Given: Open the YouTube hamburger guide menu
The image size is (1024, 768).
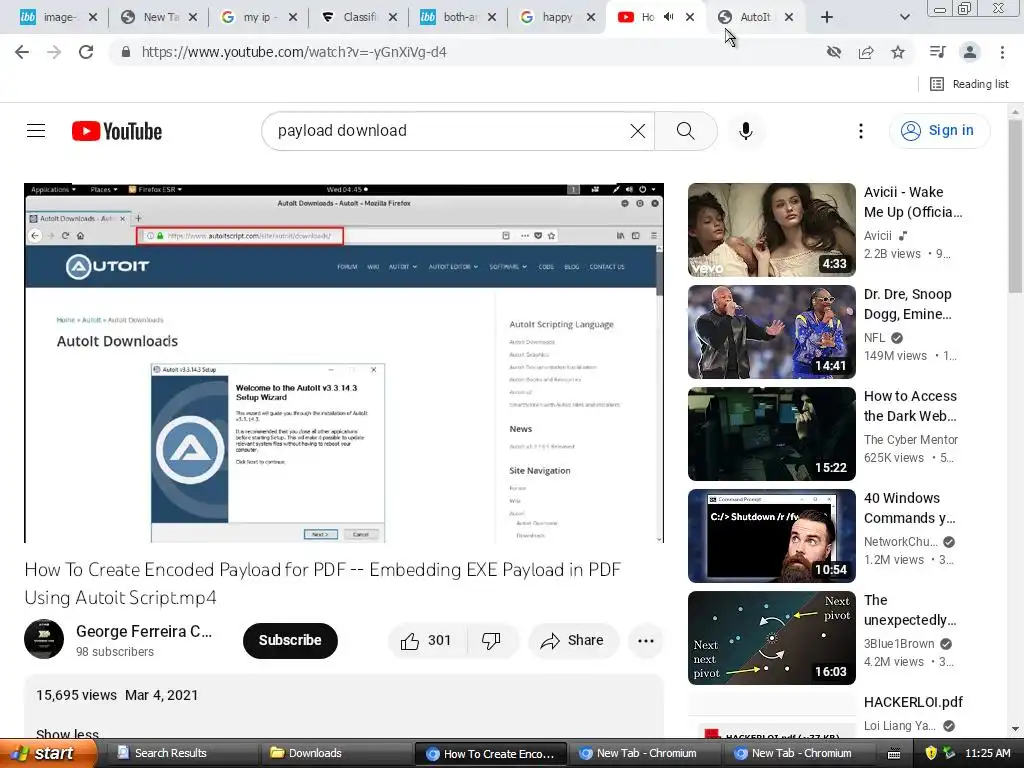Looking at the screenshot, I should [36, 131].
